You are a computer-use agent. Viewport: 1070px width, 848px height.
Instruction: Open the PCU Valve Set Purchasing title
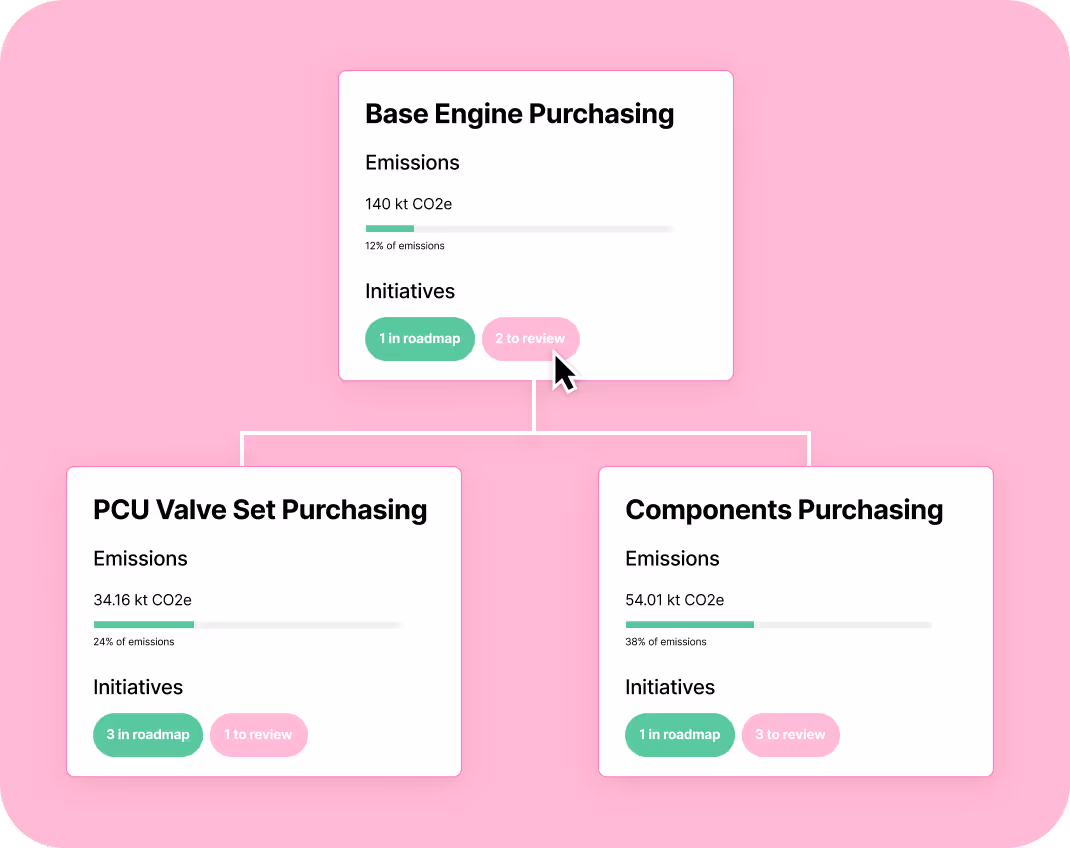coord(261,510)
